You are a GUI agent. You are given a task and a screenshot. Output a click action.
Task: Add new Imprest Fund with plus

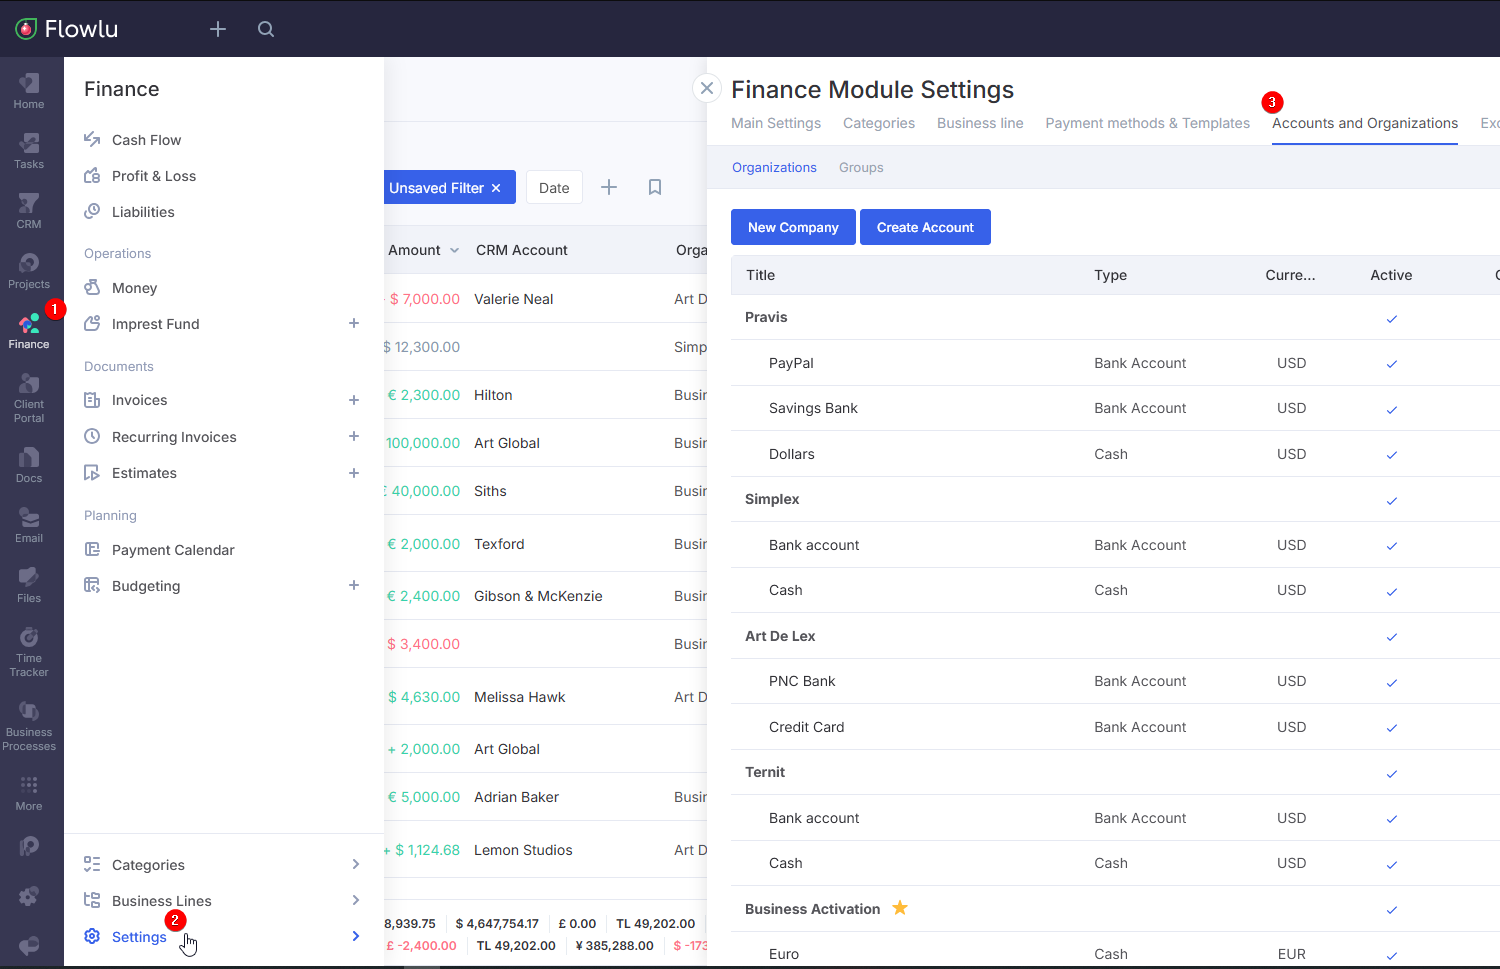tap(354, 323)
